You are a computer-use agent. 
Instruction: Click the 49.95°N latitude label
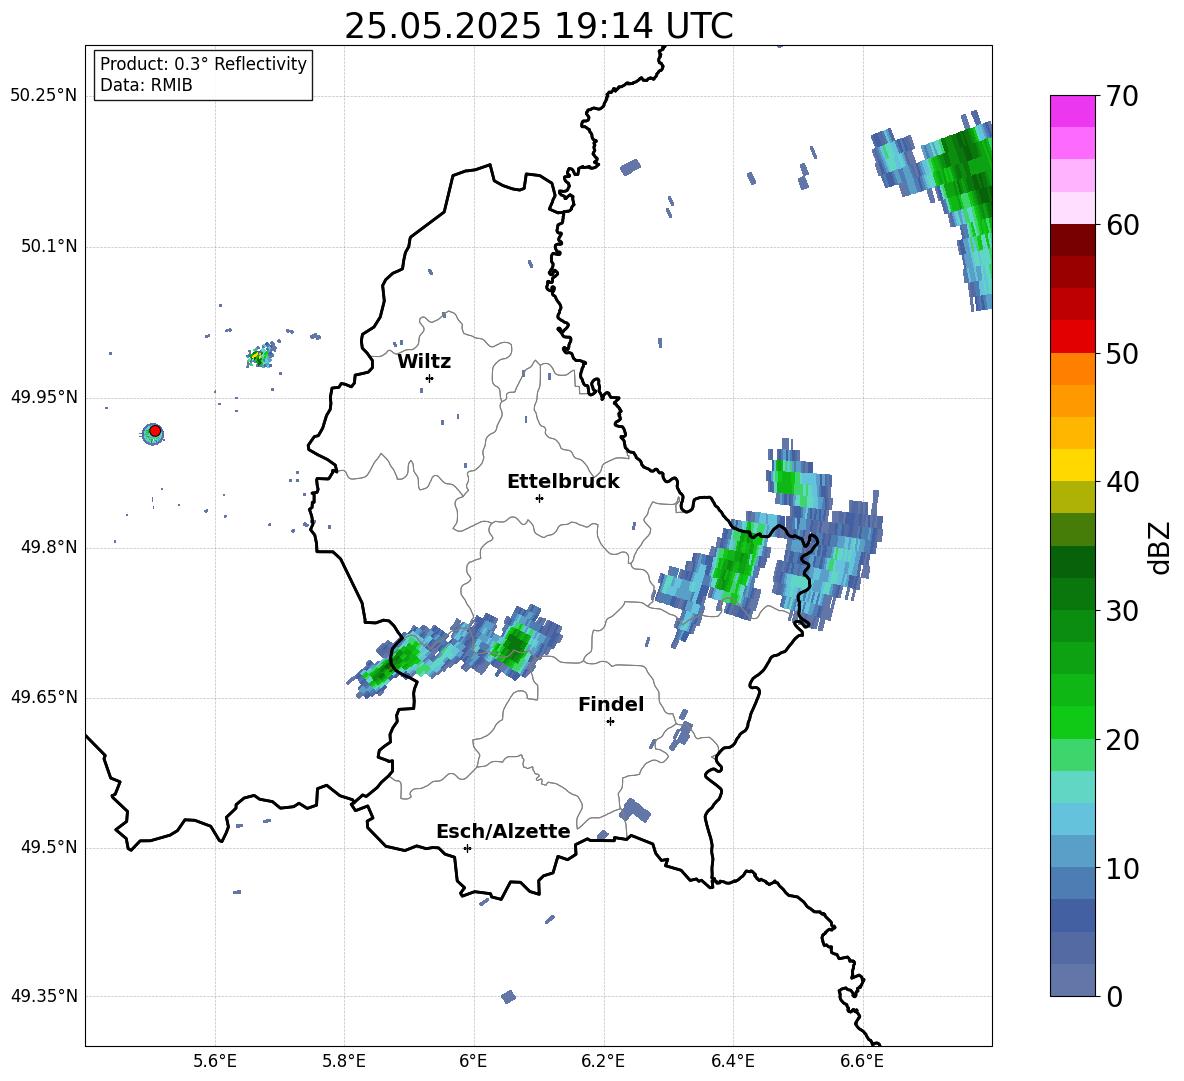[44, 397]
